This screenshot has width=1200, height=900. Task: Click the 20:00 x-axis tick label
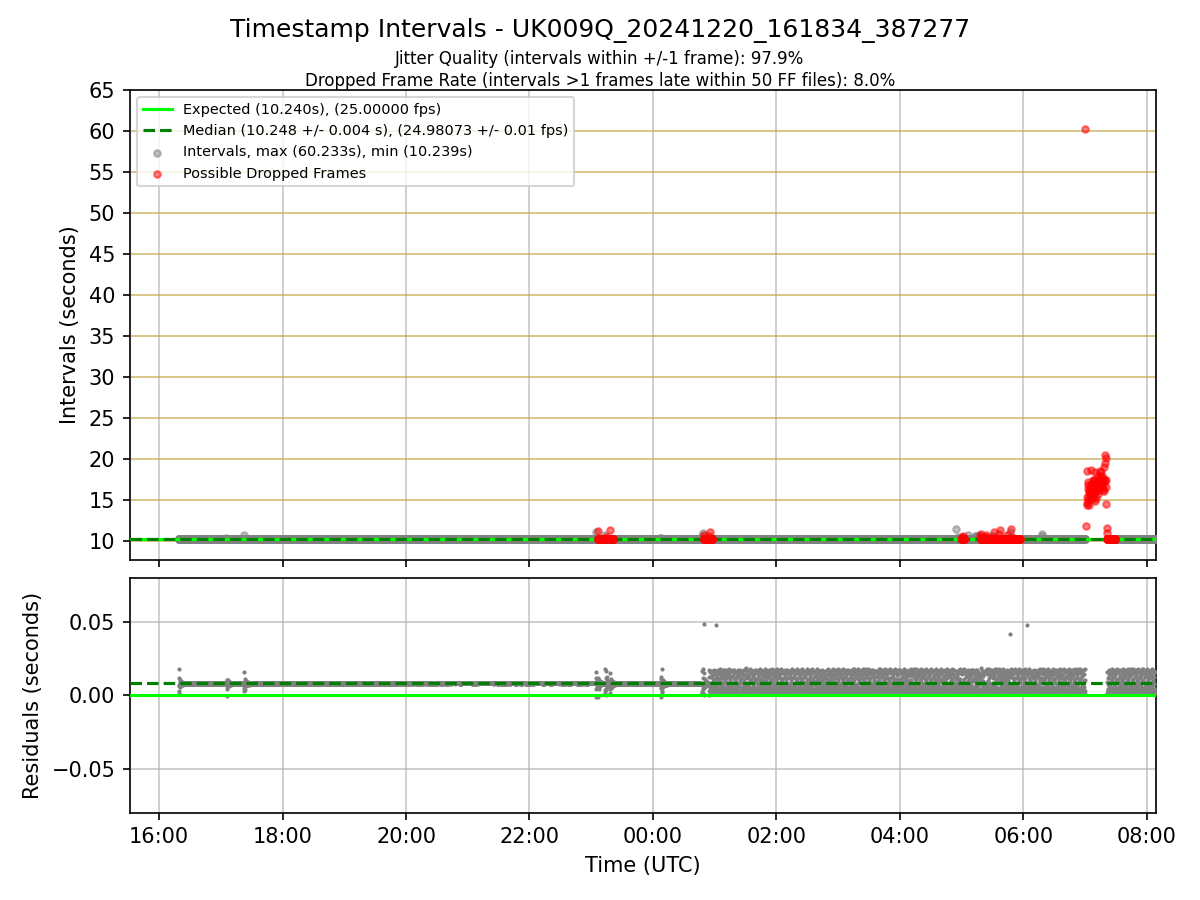406,835
